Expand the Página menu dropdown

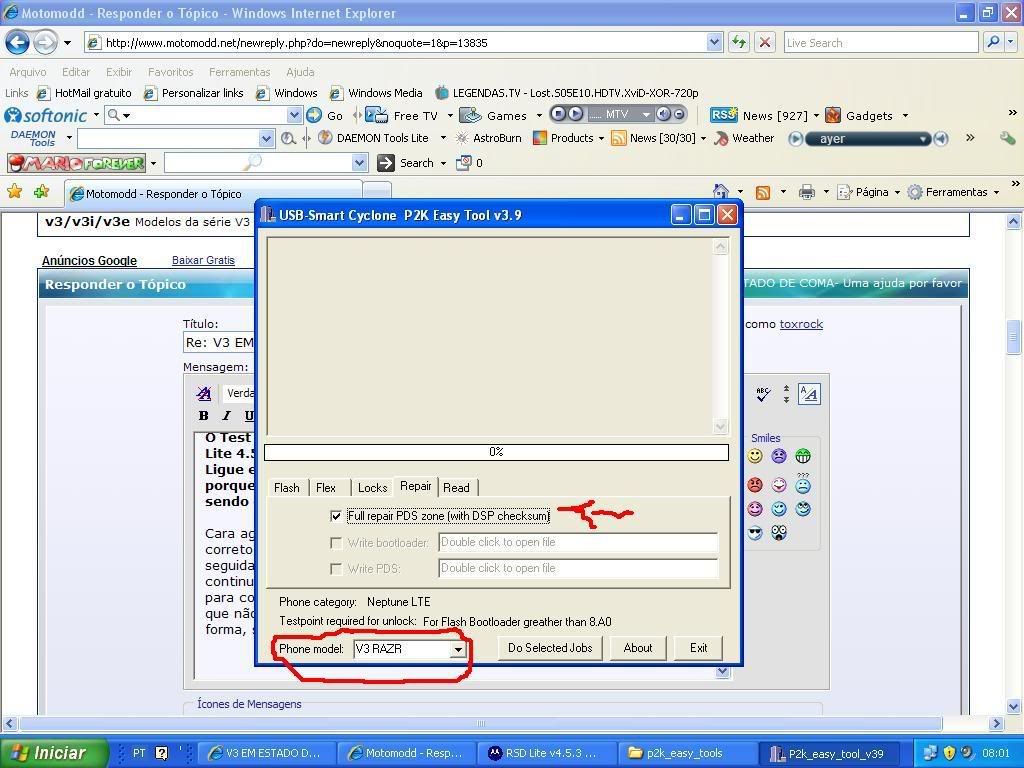click(x=897, y=193)
